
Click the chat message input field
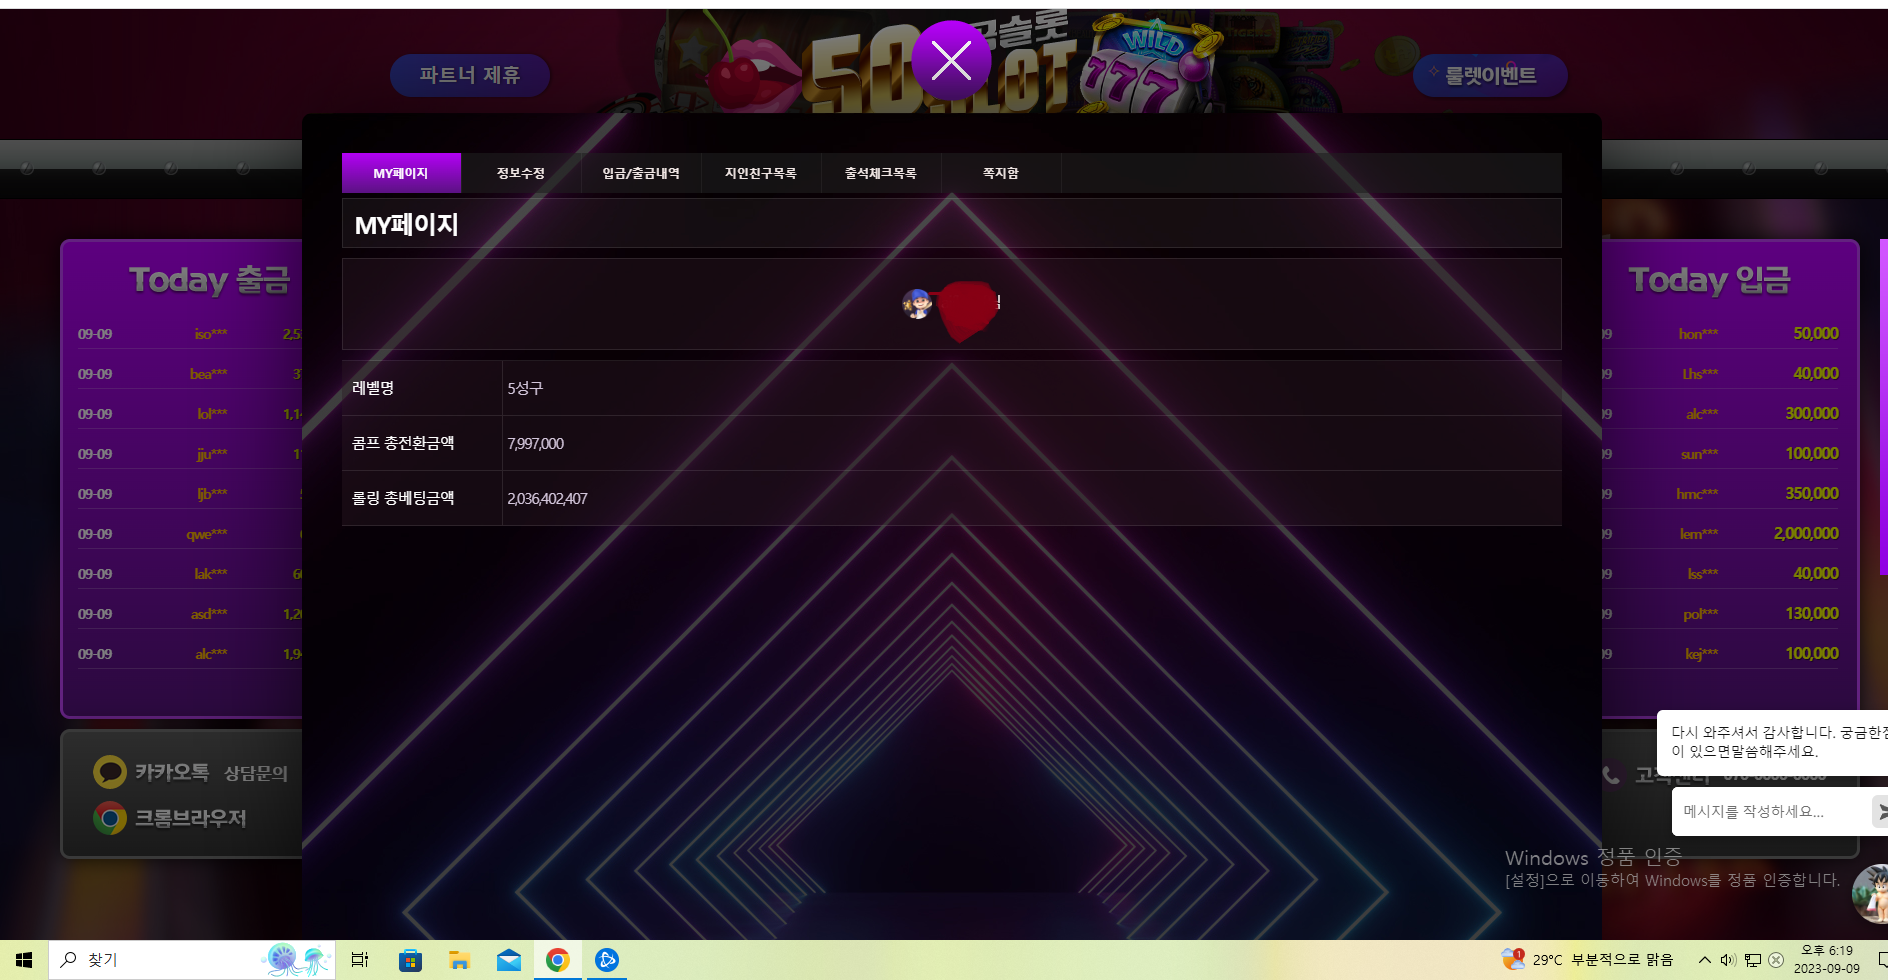1770,811
